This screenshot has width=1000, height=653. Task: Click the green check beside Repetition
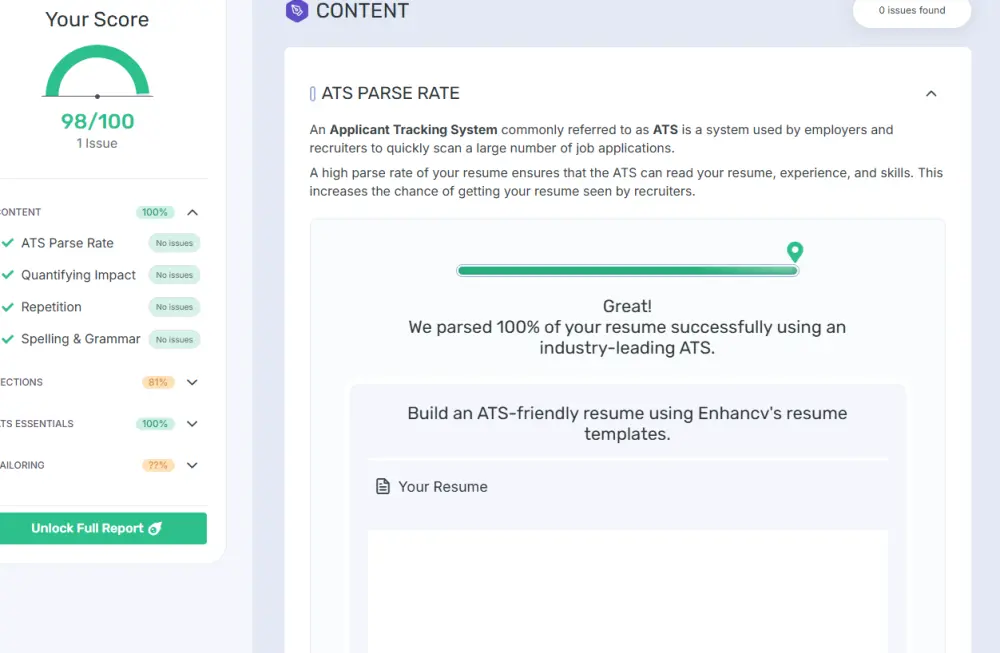point(8,307)
